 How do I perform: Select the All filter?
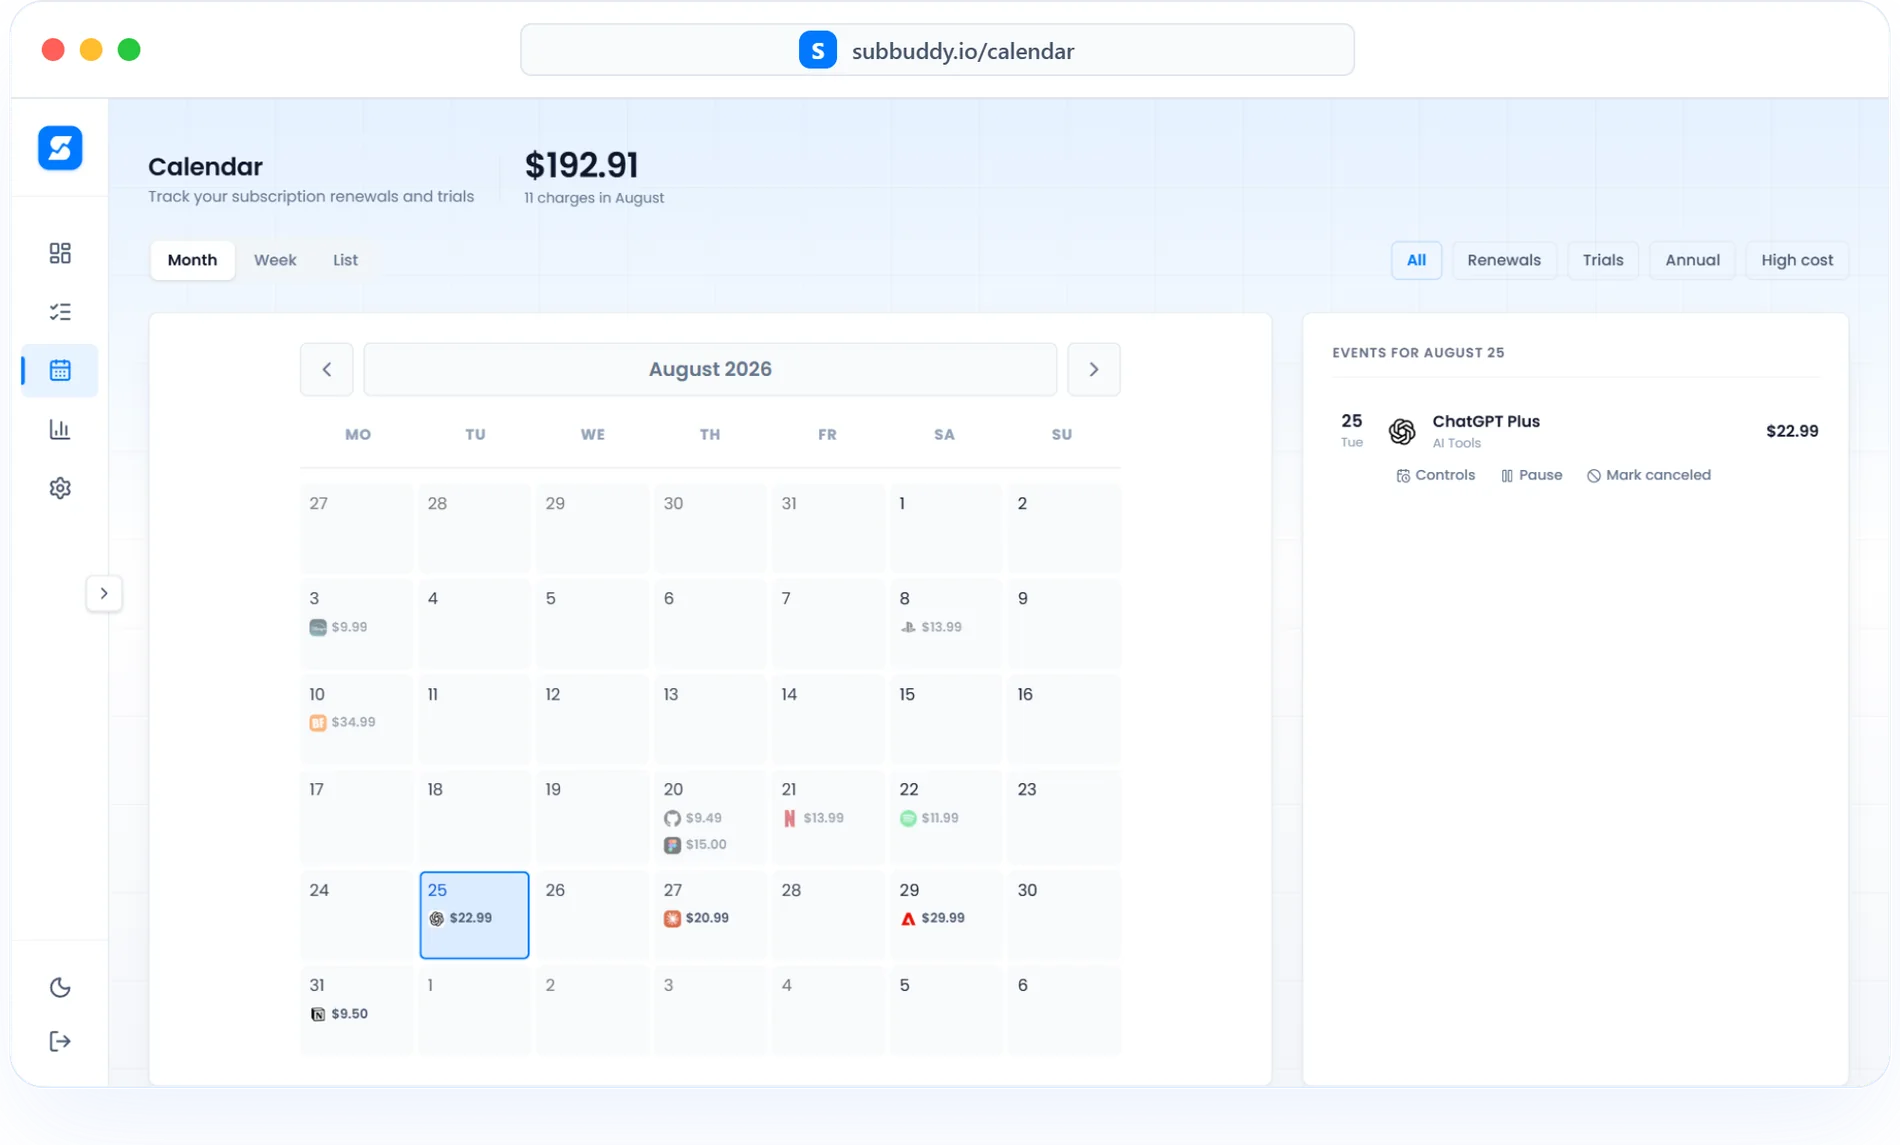[x=1416, y=260]
